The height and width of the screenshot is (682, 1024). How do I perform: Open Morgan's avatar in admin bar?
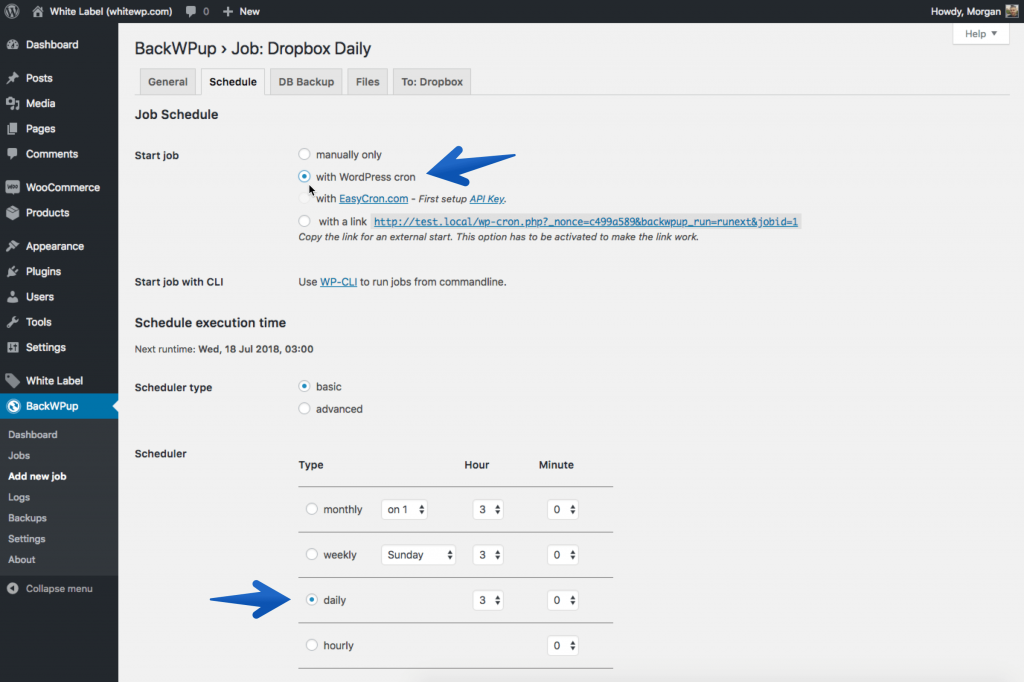click(1012, 11)
